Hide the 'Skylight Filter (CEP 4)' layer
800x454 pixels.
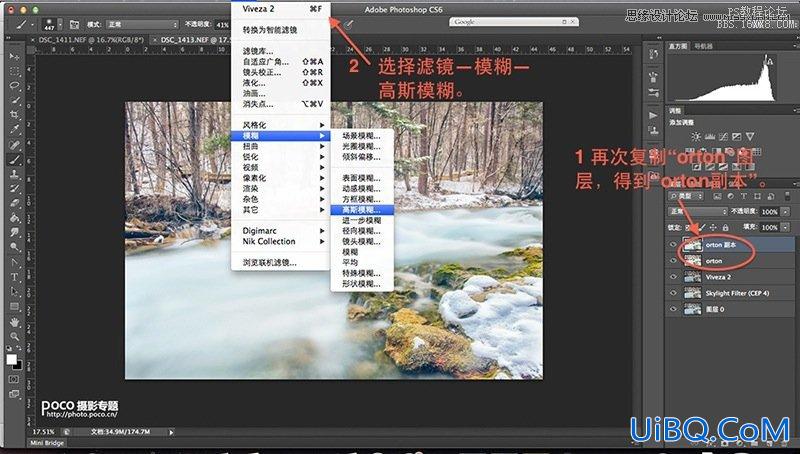[673, 293]
